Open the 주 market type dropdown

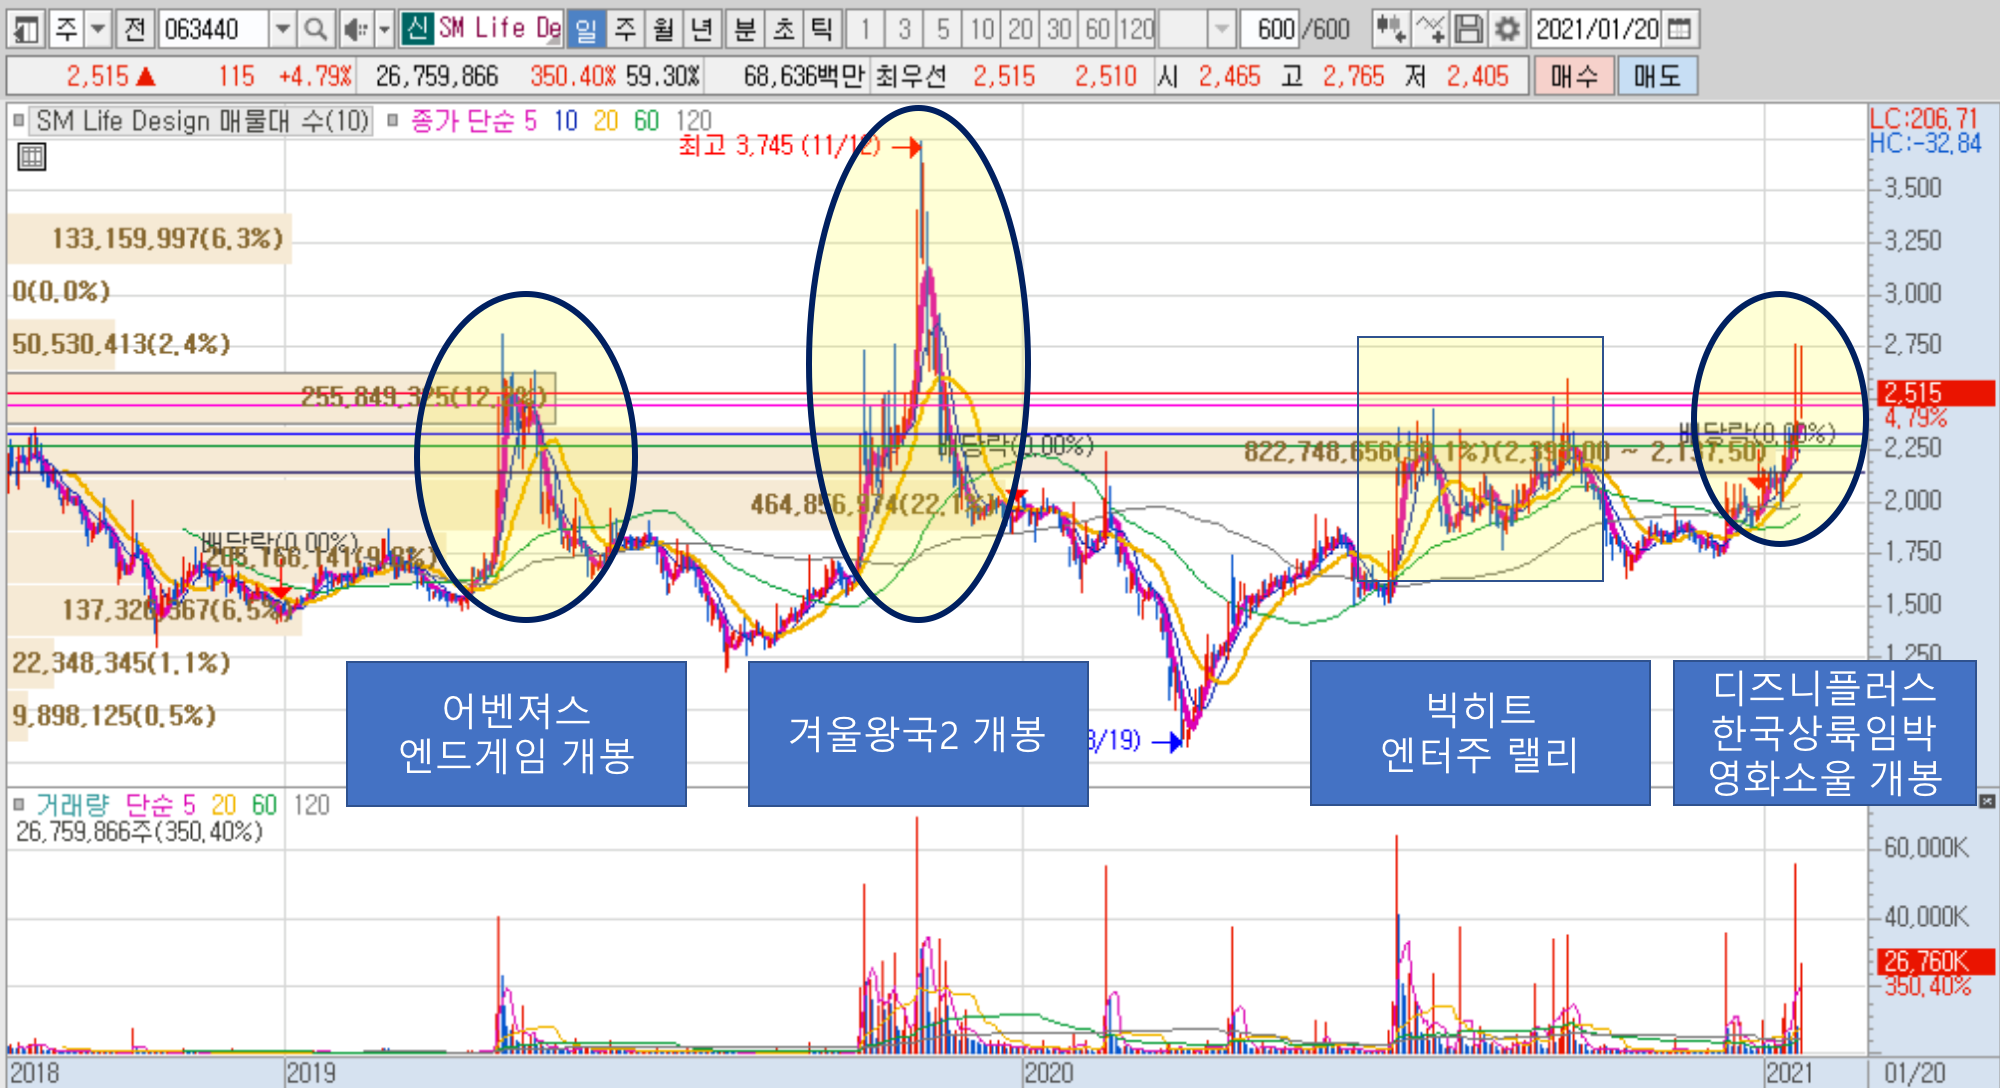pos(98,29)
